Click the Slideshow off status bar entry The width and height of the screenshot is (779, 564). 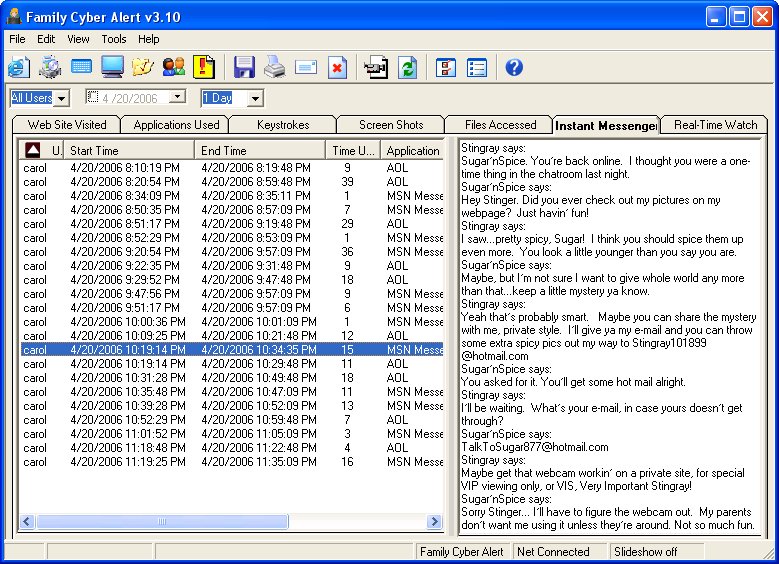pyautogui.click(x=656, y=552)
